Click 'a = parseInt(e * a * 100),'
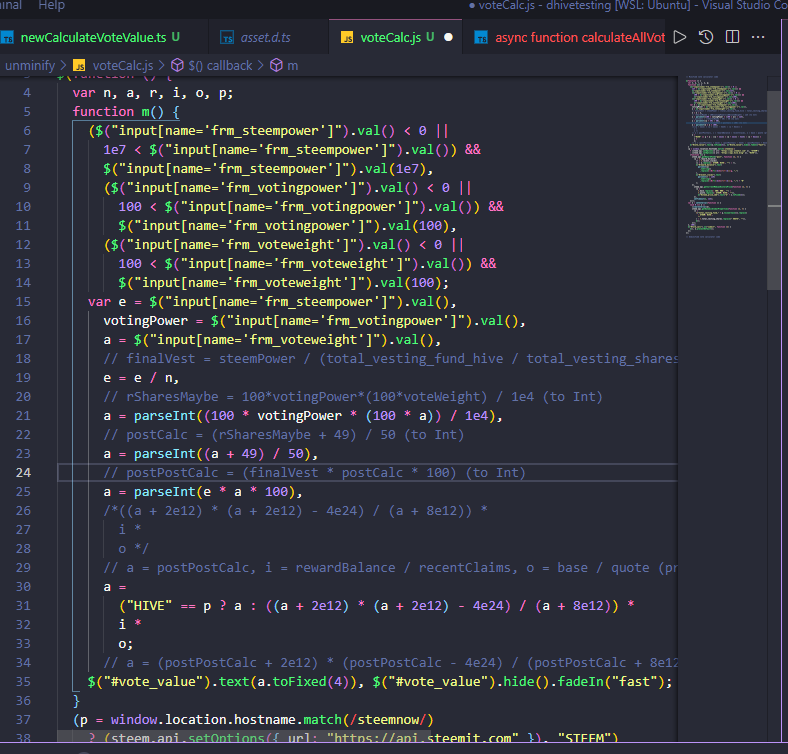The height and width of the screenshot is (754, 788). coord(203,492)
